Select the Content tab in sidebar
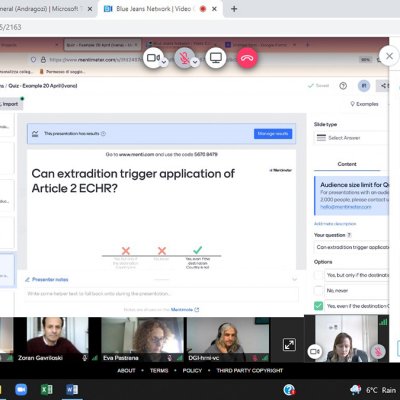Viewport: 400px width, 400px height. (x=347, y=164)
